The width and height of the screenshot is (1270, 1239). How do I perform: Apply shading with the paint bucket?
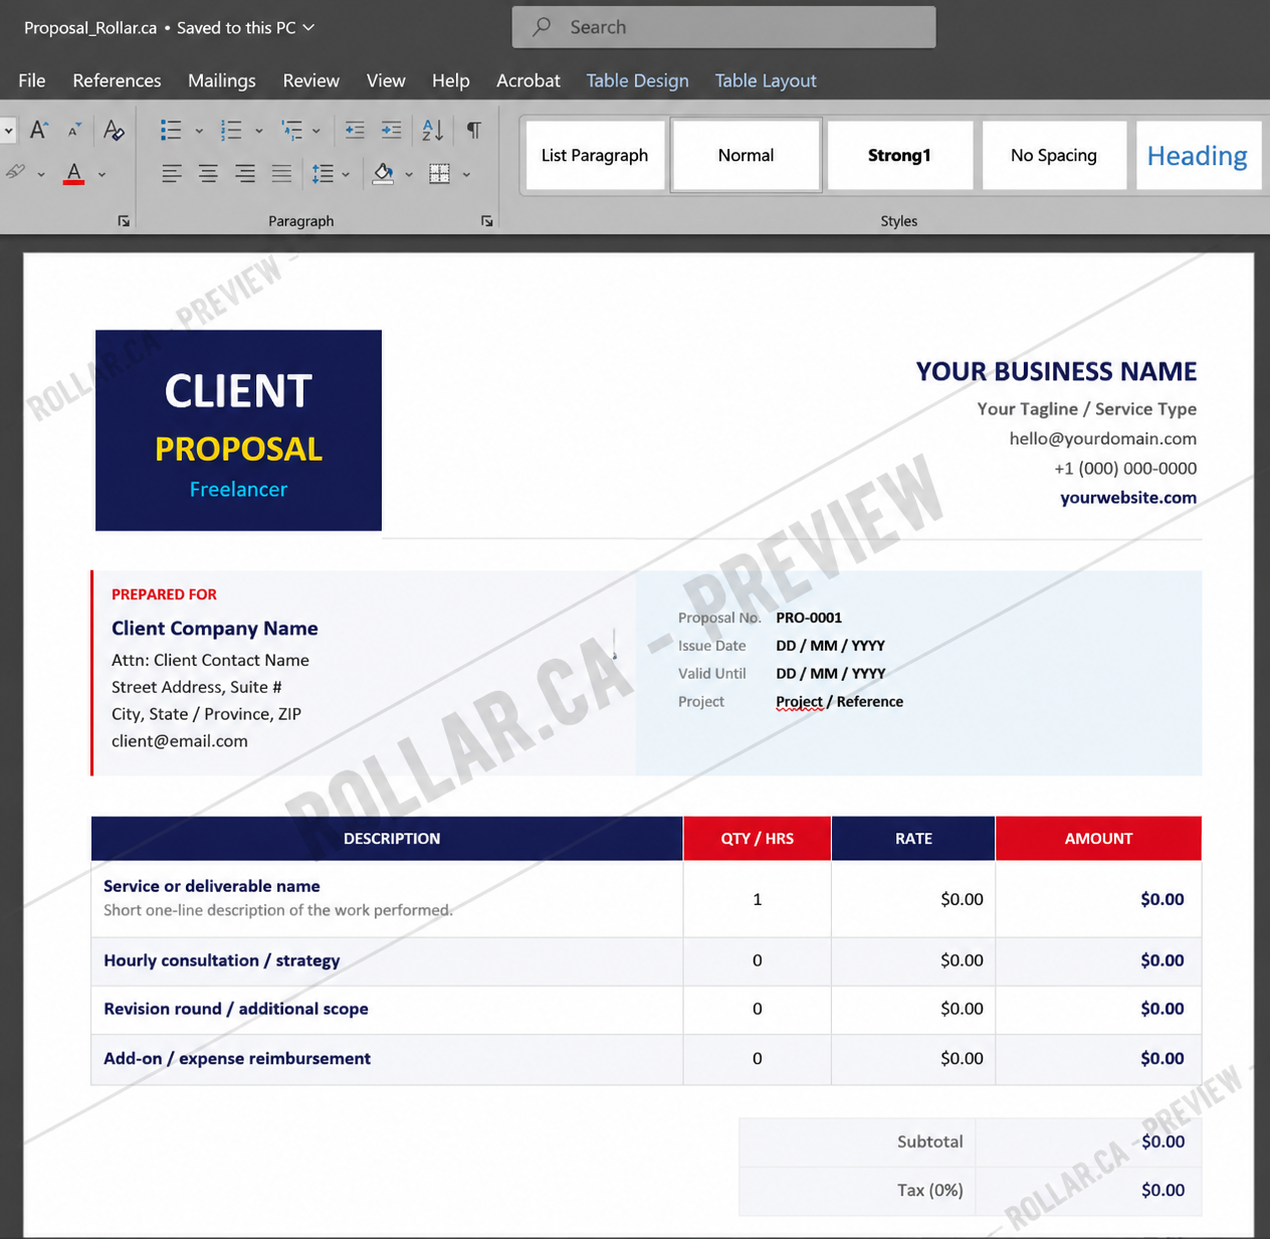point(383,174)
